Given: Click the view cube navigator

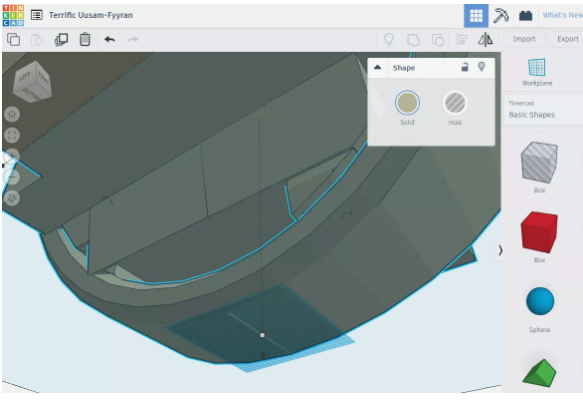Looking at the screenshot, I should pos(32,82).
